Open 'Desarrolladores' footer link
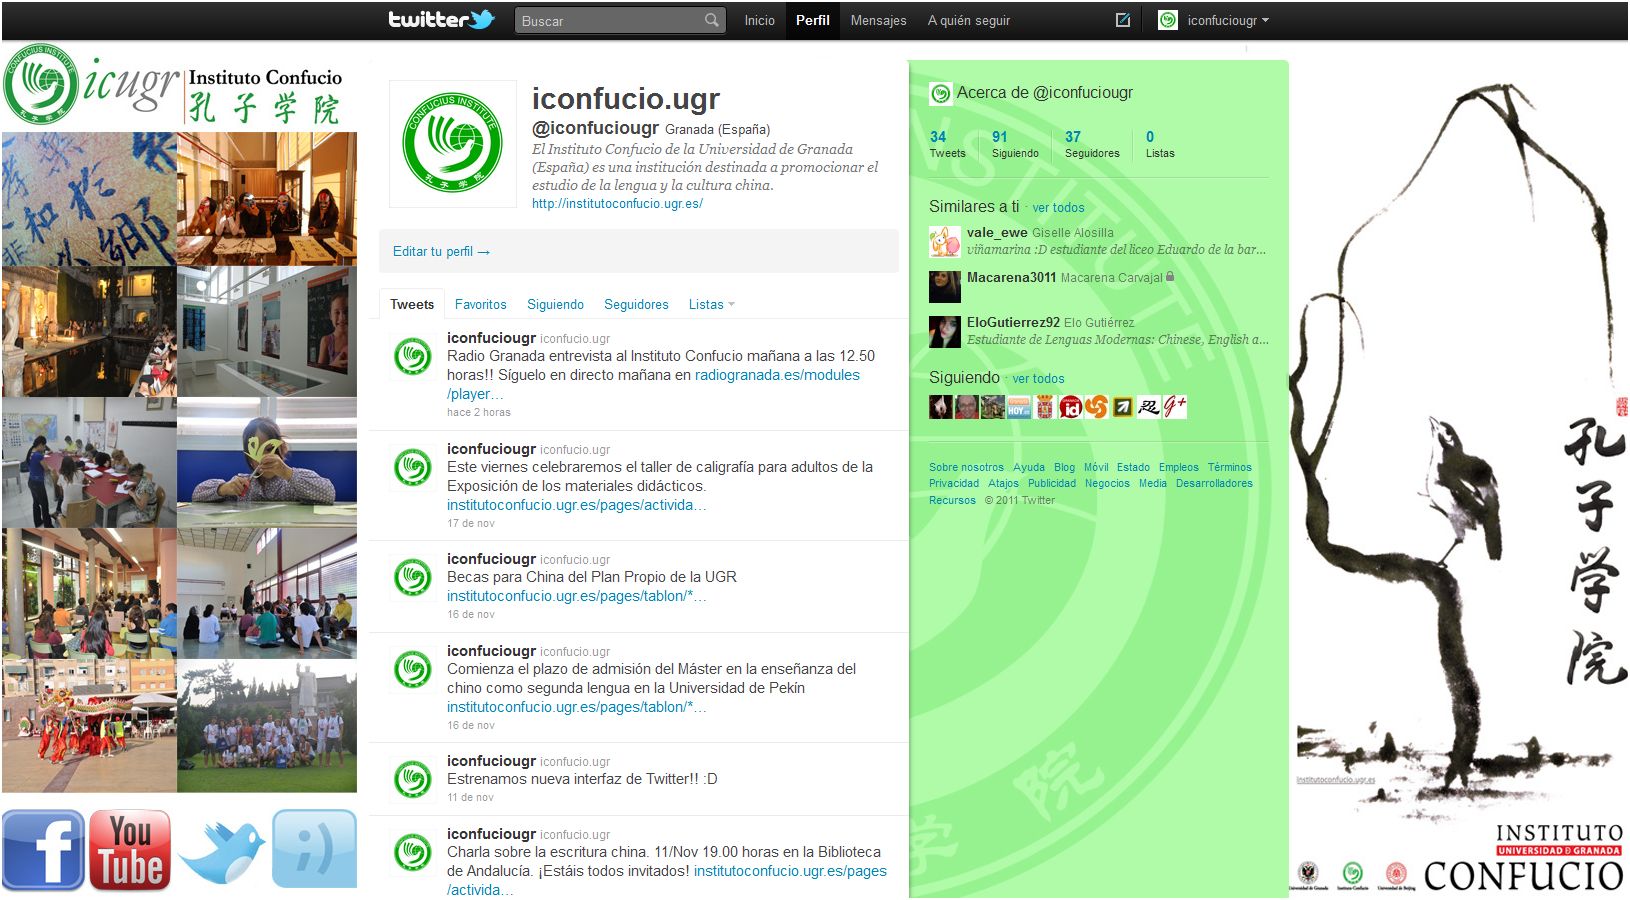 pos(1214,483)
